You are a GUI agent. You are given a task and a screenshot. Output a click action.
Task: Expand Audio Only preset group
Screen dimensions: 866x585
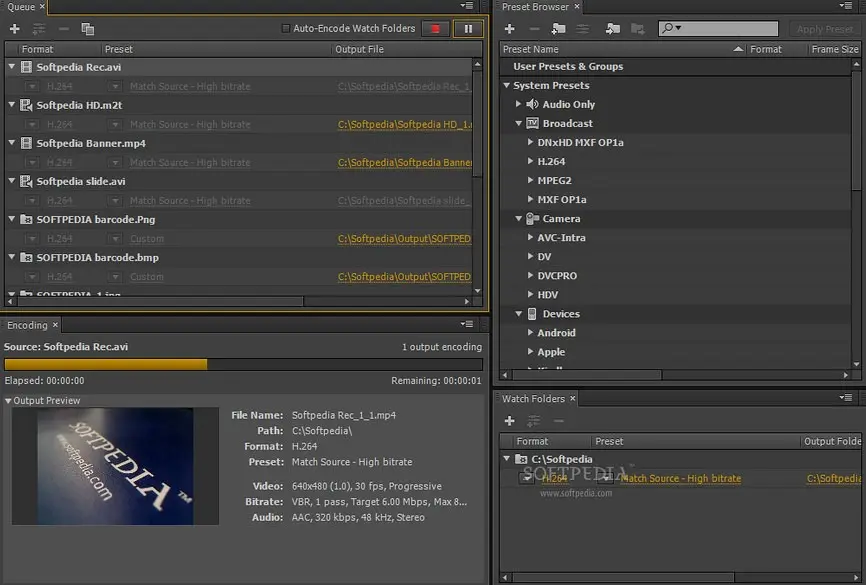click(518, 104)
